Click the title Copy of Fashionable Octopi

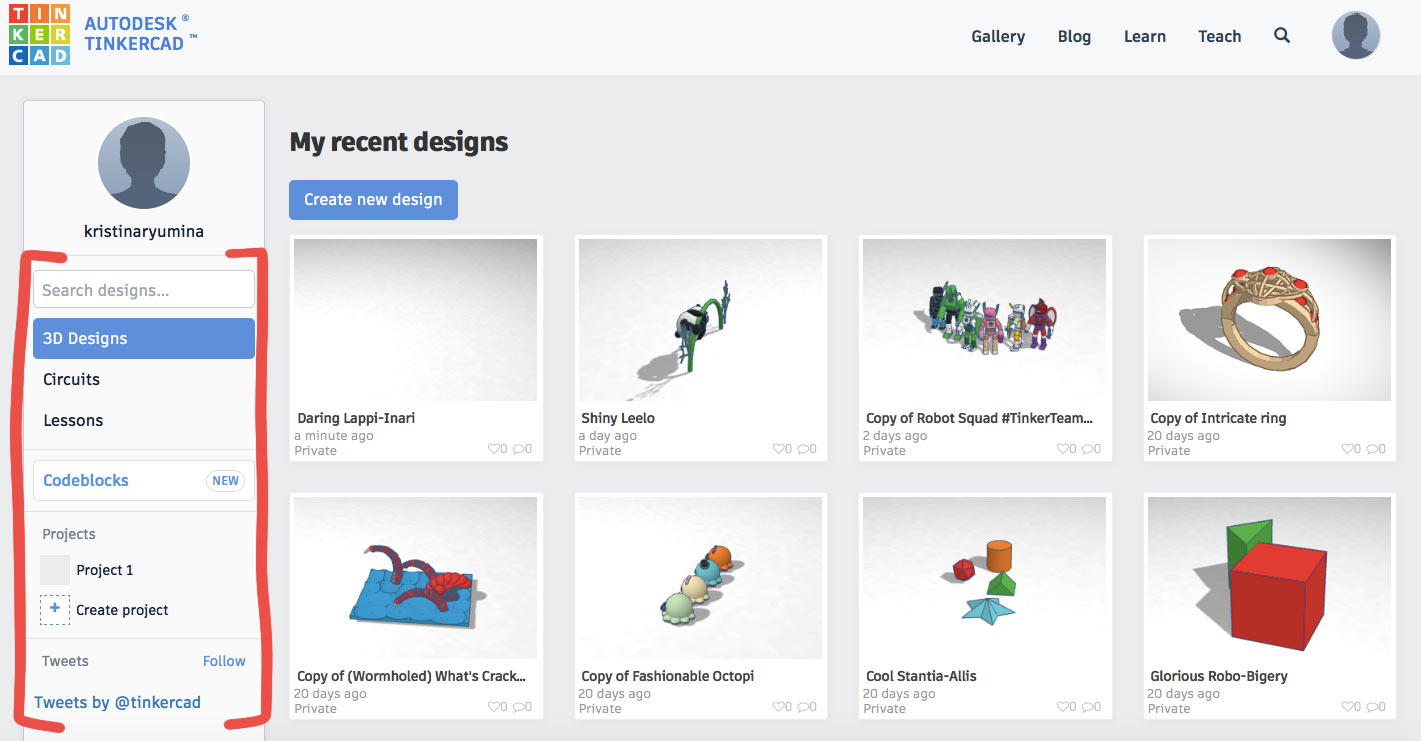[x=668, y=676]
